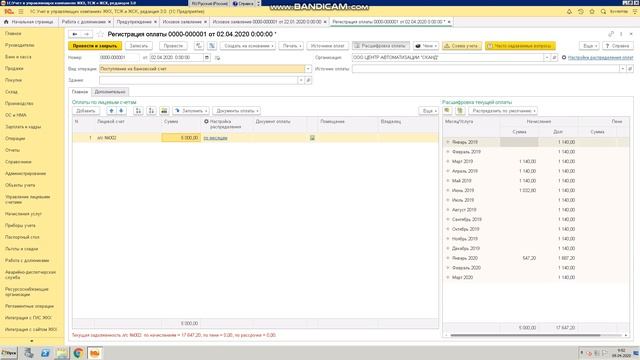This screenshot has width=640, height=360.
Task: Toggle the 'Расшифровка оплаты' button
Action: (x=380, y=46)
